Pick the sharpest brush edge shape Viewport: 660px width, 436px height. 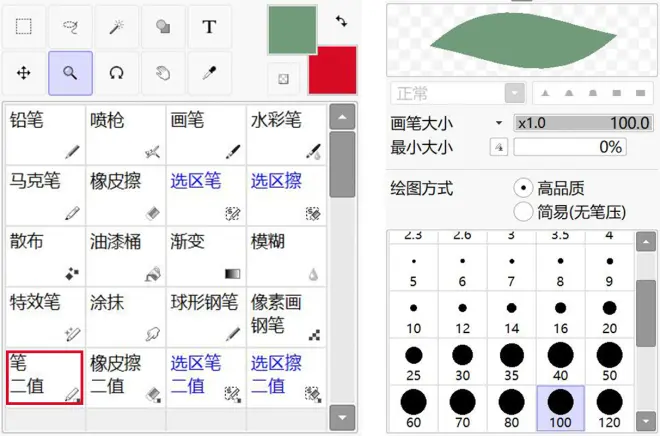point(546,93)
